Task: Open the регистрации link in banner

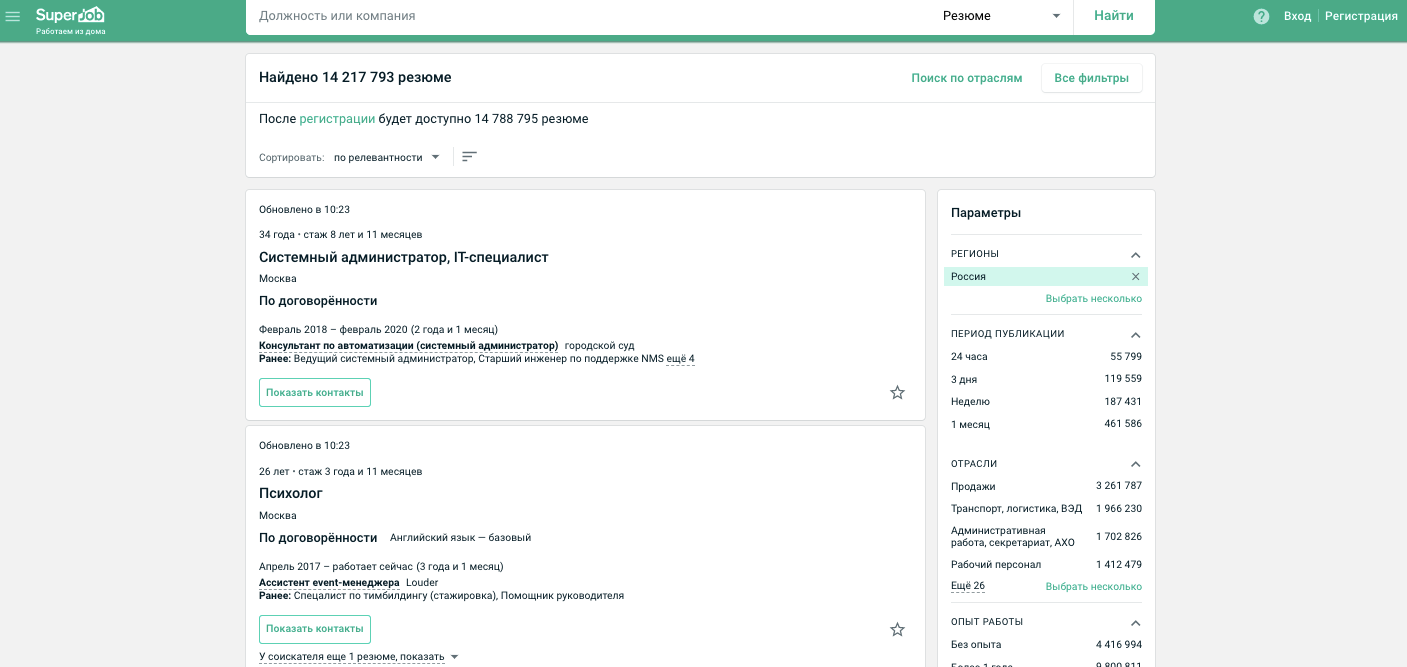Action: [337, 118]
